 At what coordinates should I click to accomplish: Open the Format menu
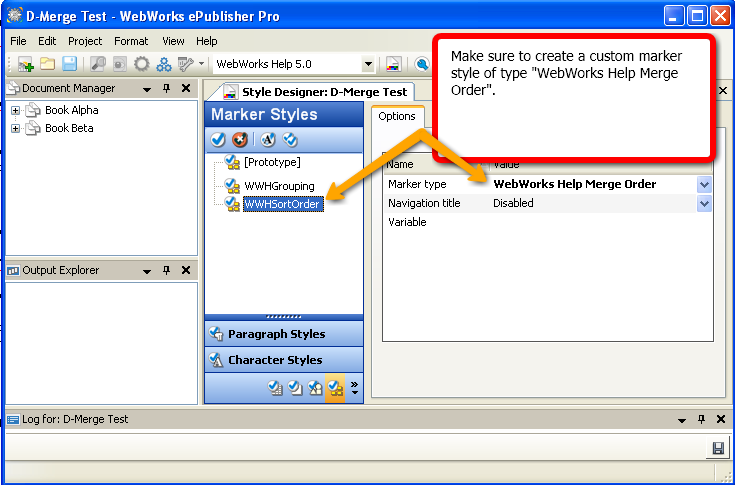tap(131, 41)
